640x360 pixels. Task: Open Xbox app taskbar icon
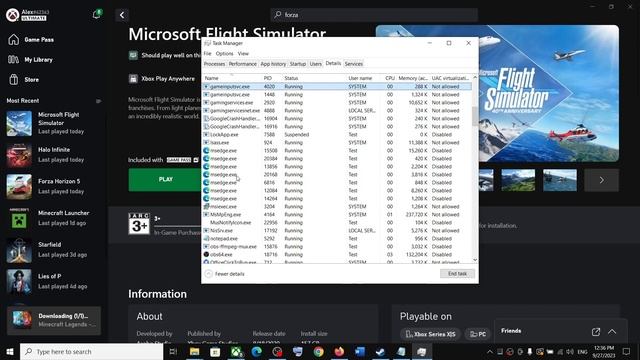(x=236, y=351)
